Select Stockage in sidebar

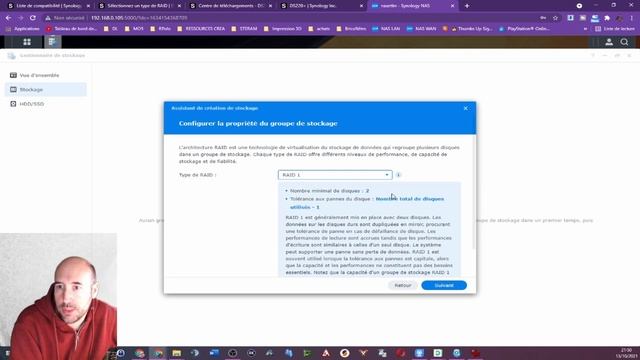pos(46,89)
